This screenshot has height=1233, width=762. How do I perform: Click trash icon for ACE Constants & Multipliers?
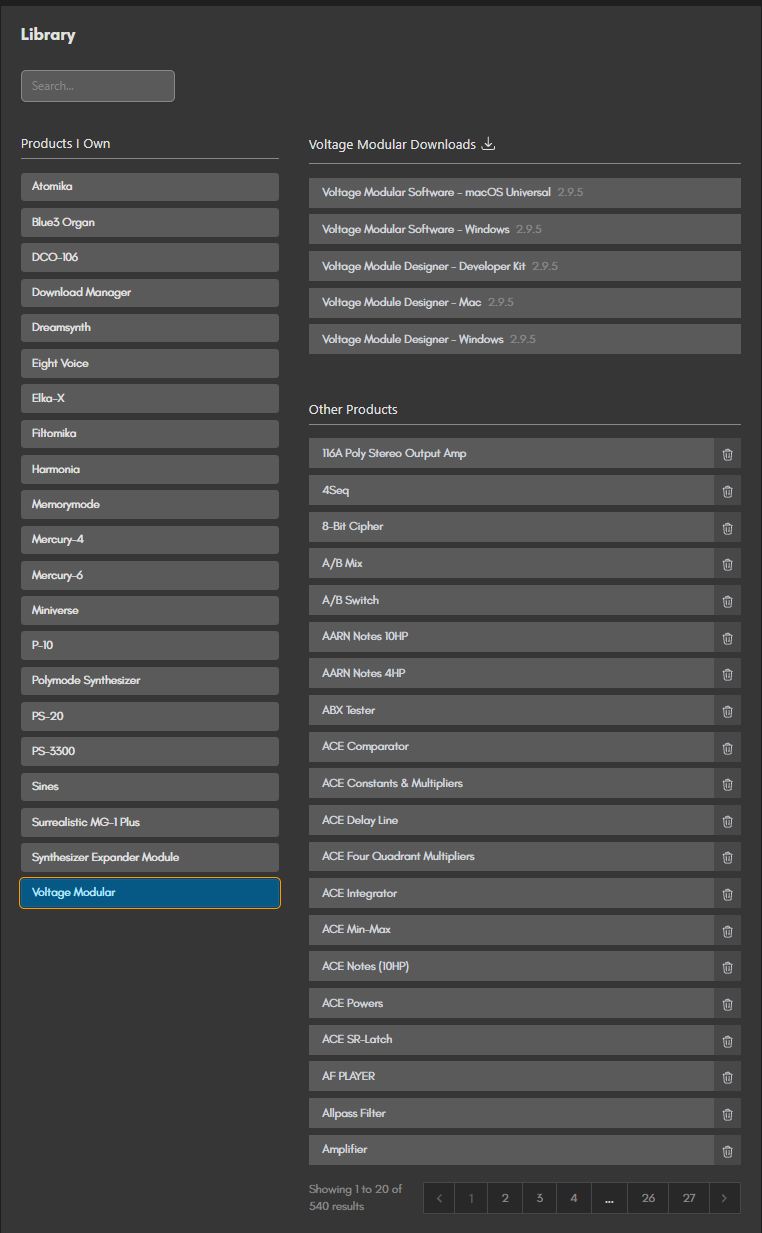pyautogui.click(x=727, y=784)
